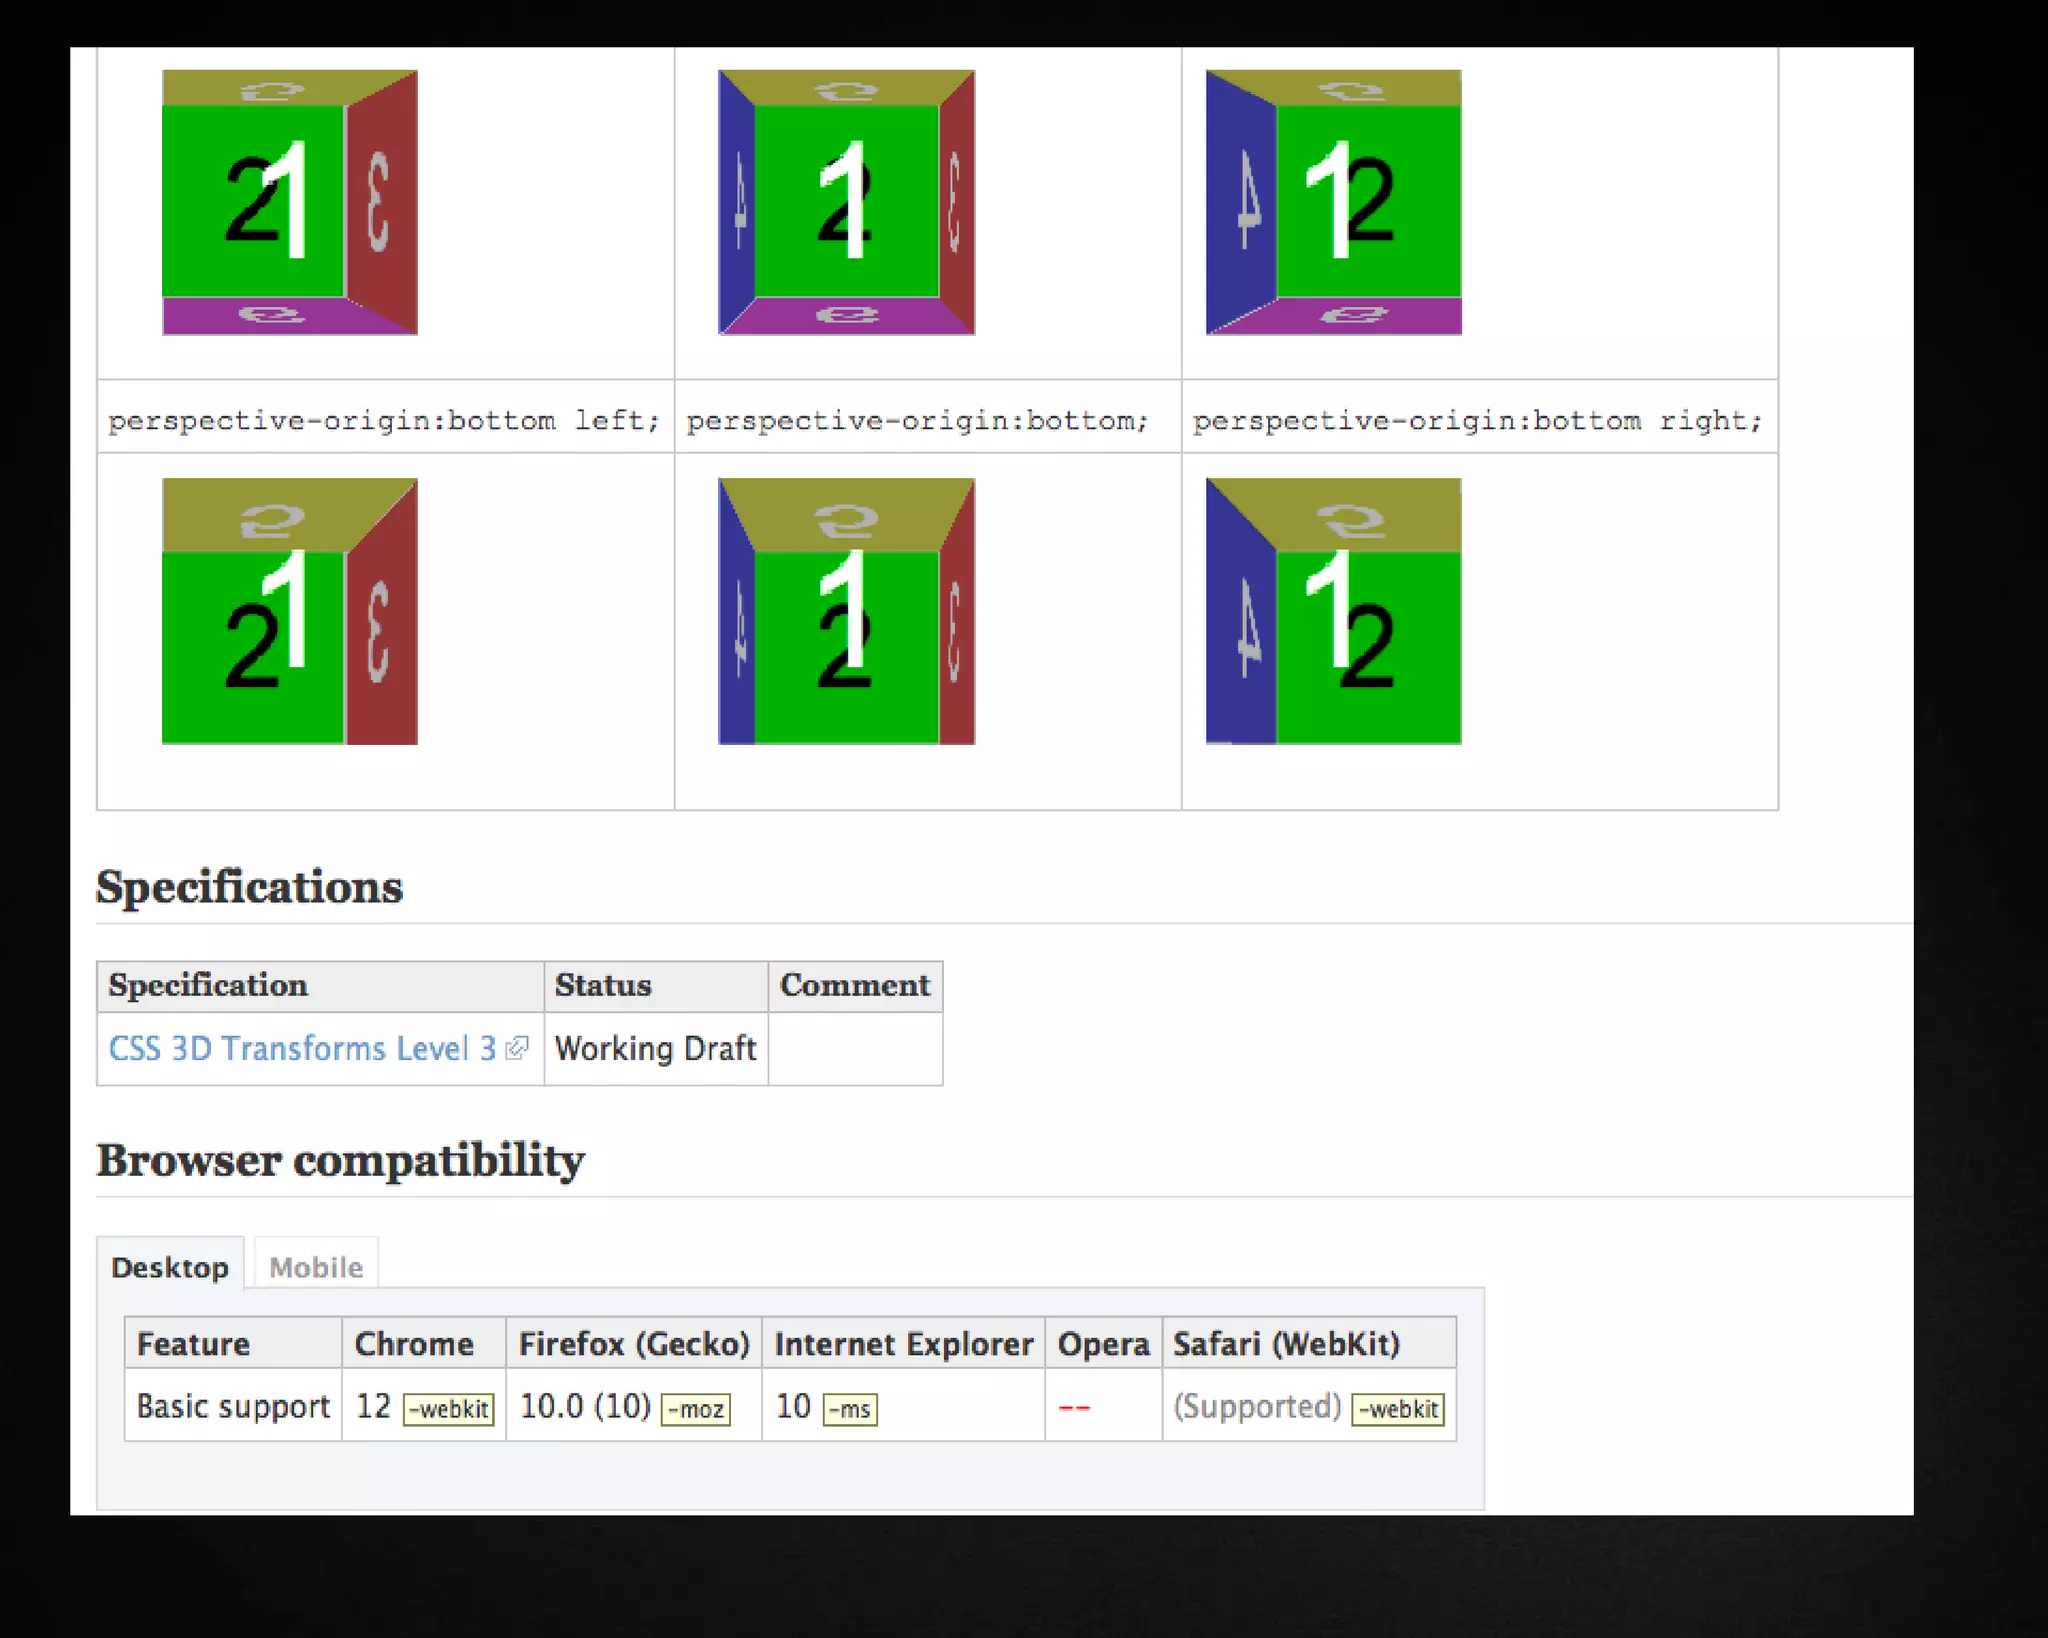Select the Desktop compatibility tab

point(170,1267)
